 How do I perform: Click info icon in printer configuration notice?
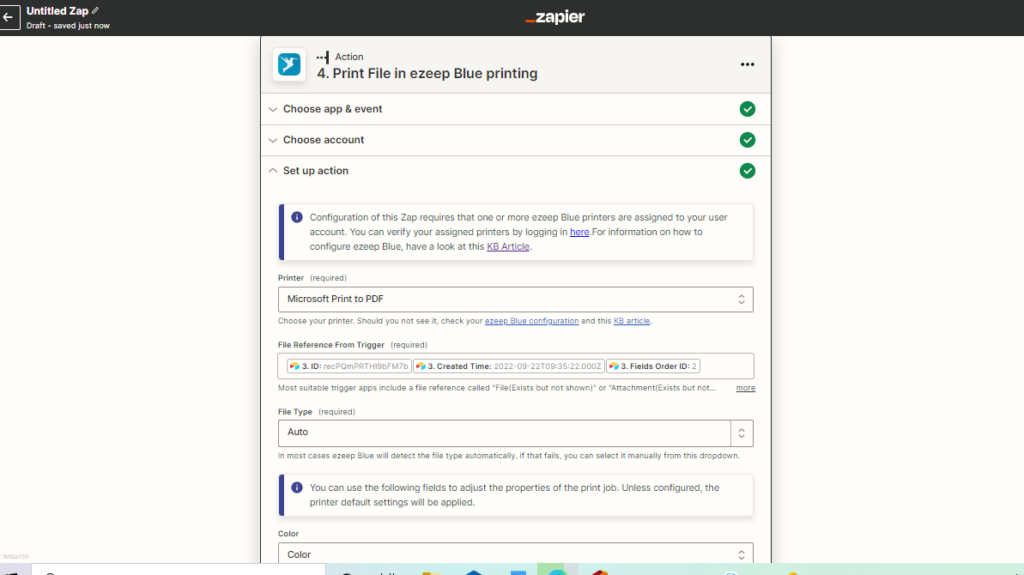coord(296,217)
